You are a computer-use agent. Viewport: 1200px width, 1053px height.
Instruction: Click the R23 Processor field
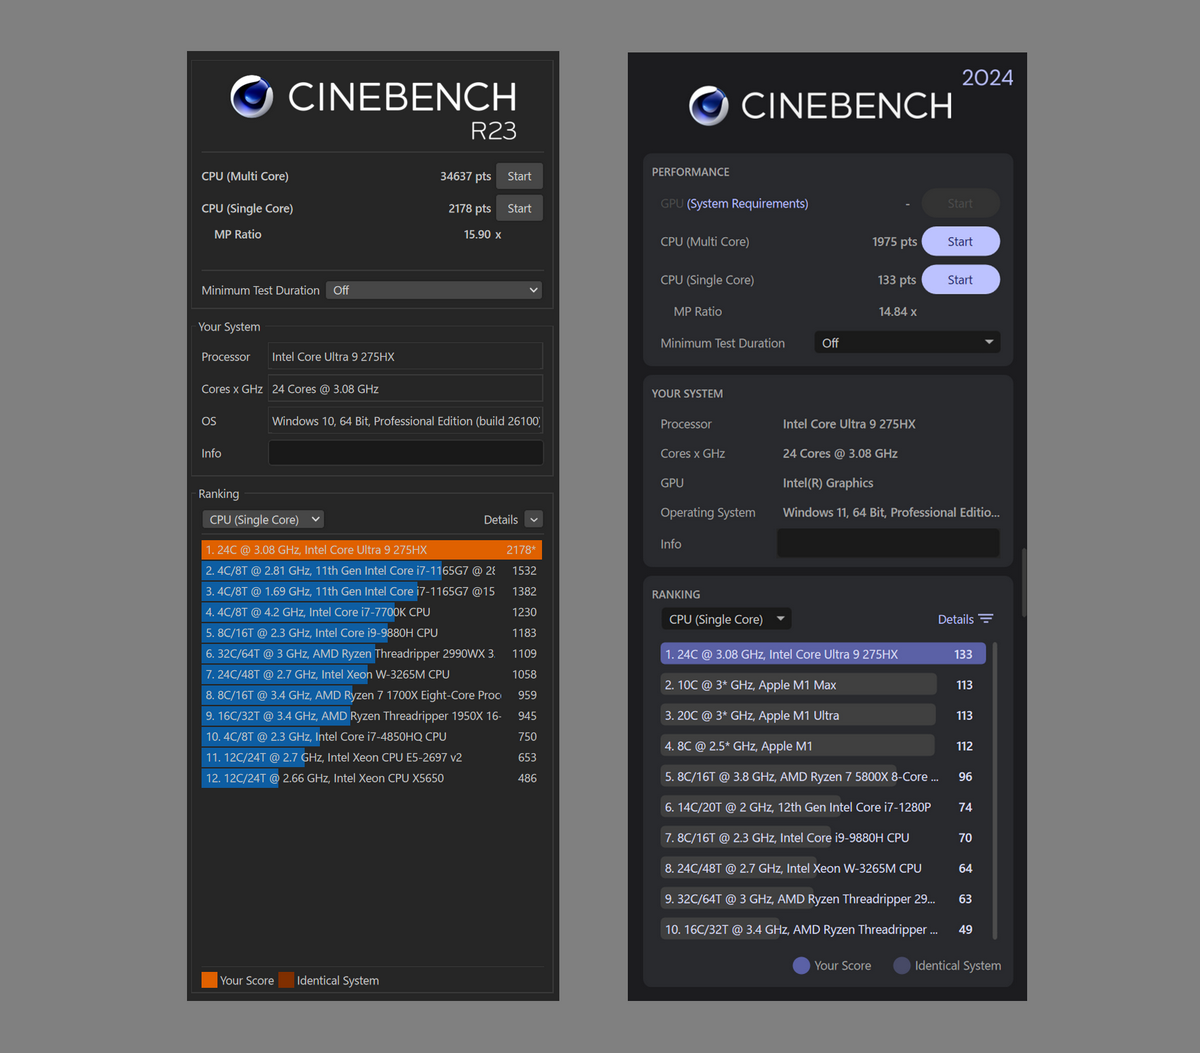[x=405, y=357]
